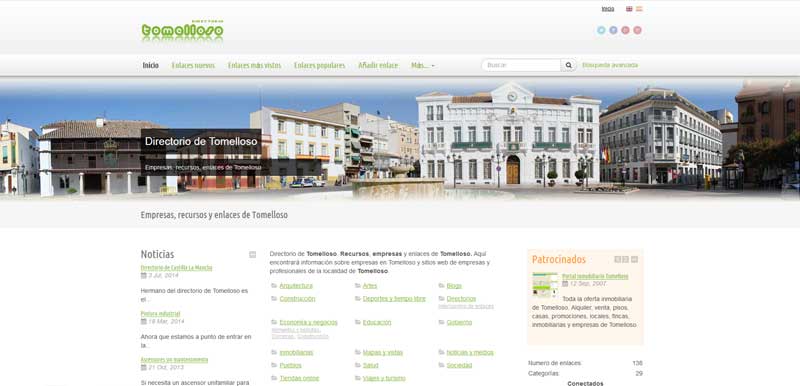Image resolution: width=800 pixels, height=386 pixels.
Task: Open Directorio de Castilla La Mancha news
Action: pyautogui.click(x=177, y=268)
